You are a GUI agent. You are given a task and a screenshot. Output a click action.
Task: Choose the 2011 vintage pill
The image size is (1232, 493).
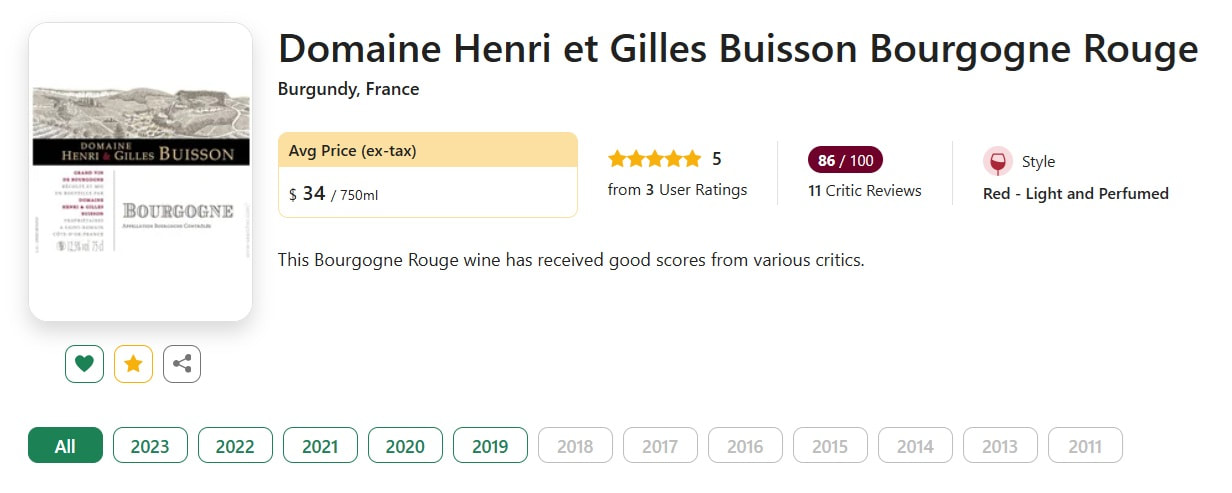coord(1085,446)
